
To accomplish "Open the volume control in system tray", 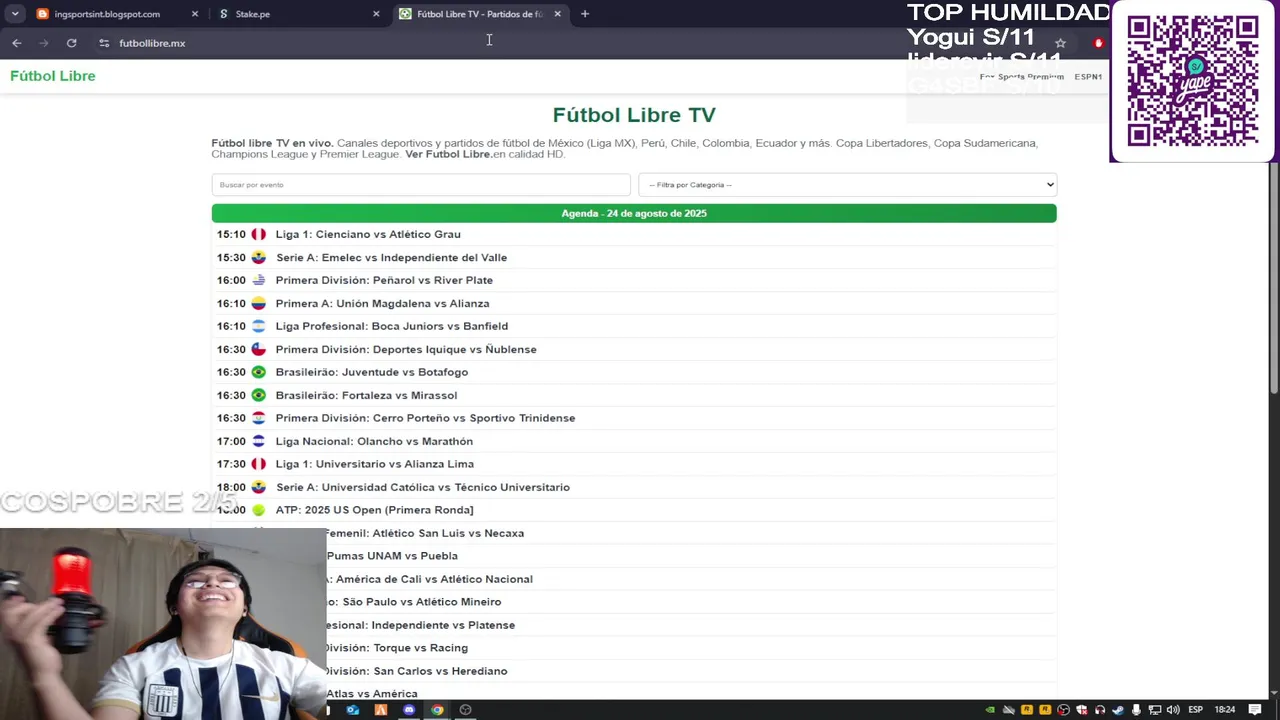I will [1172, 710].
